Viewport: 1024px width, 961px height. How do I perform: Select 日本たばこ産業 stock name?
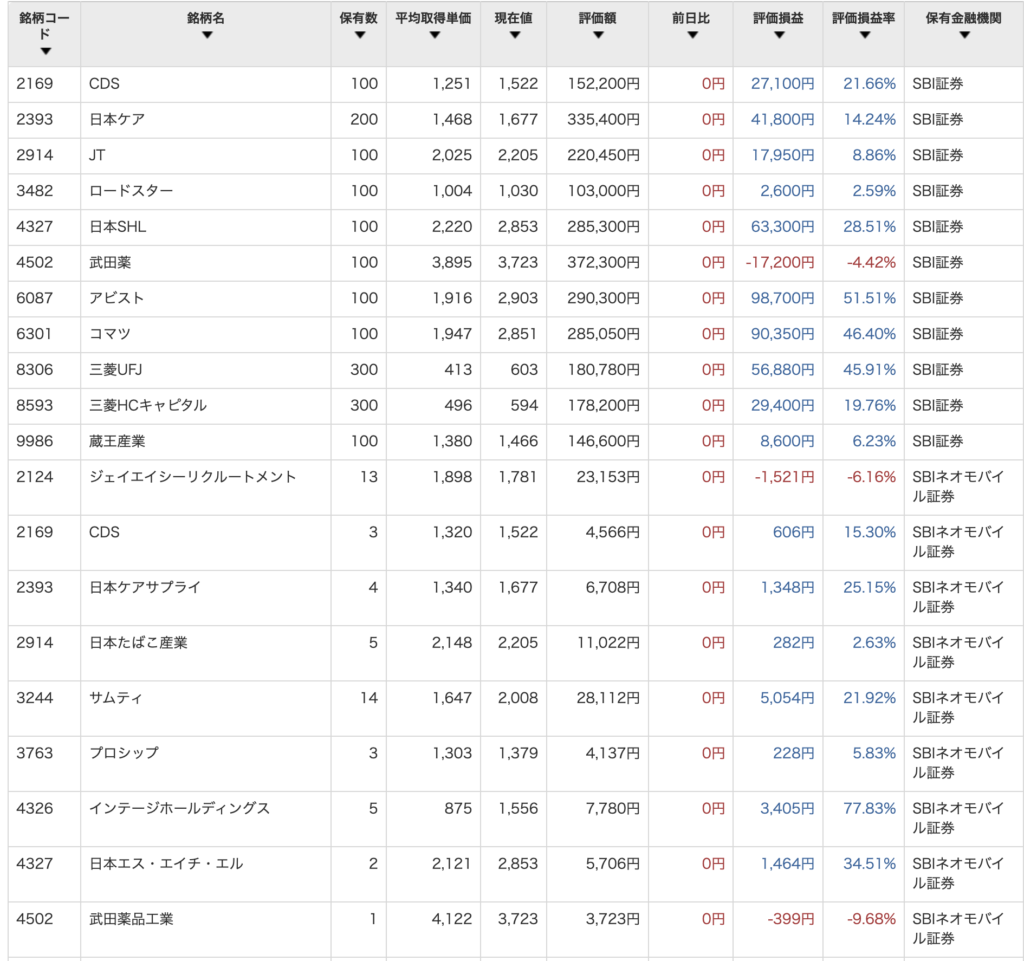[x=138, y=643]
